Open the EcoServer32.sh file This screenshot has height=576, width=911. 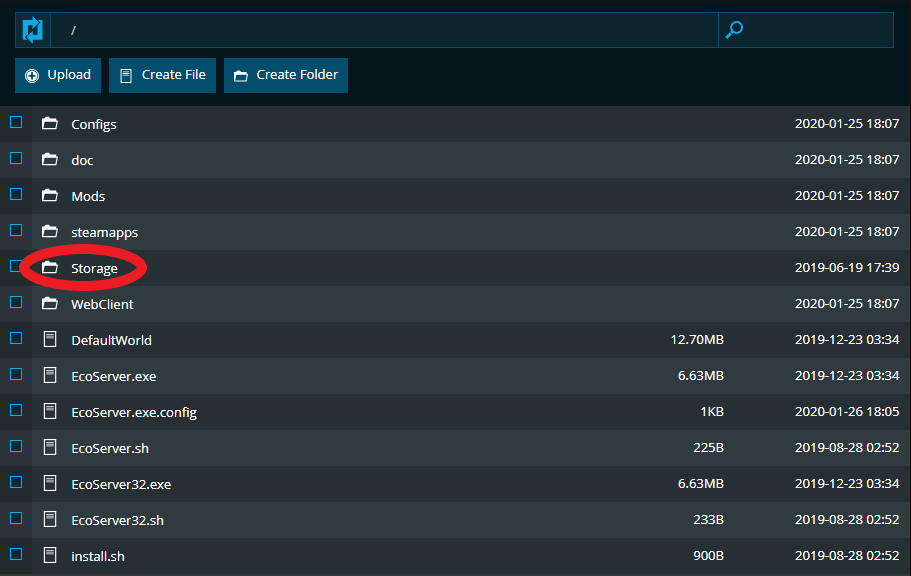point(117,521)
